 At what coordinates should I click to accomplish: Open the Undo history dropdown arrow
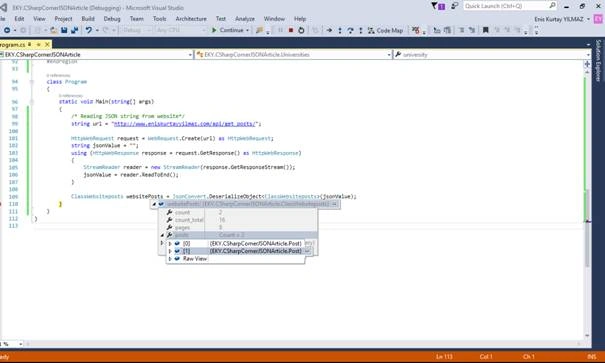(97, 30)
